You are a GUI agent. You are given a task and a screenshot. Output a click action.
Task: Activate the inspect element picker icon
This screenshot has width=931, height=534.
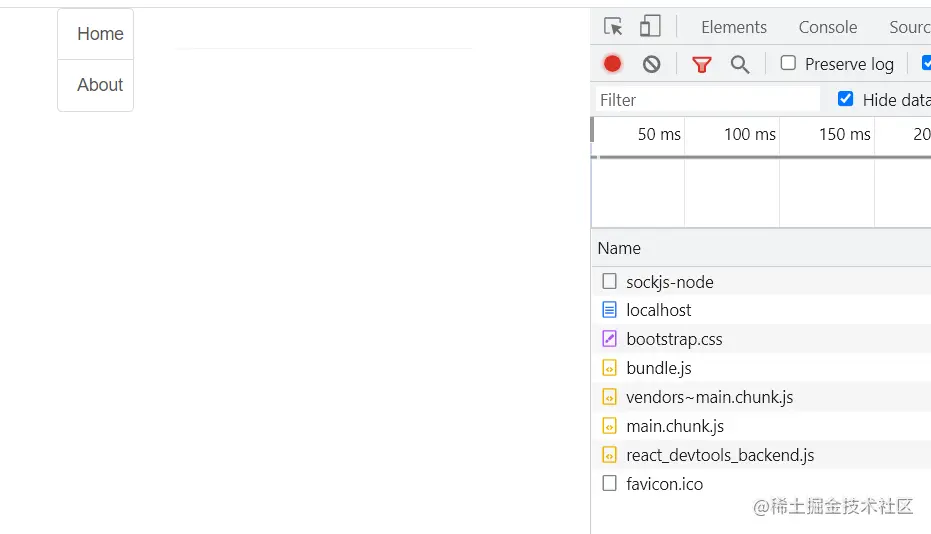coord(613,27)
